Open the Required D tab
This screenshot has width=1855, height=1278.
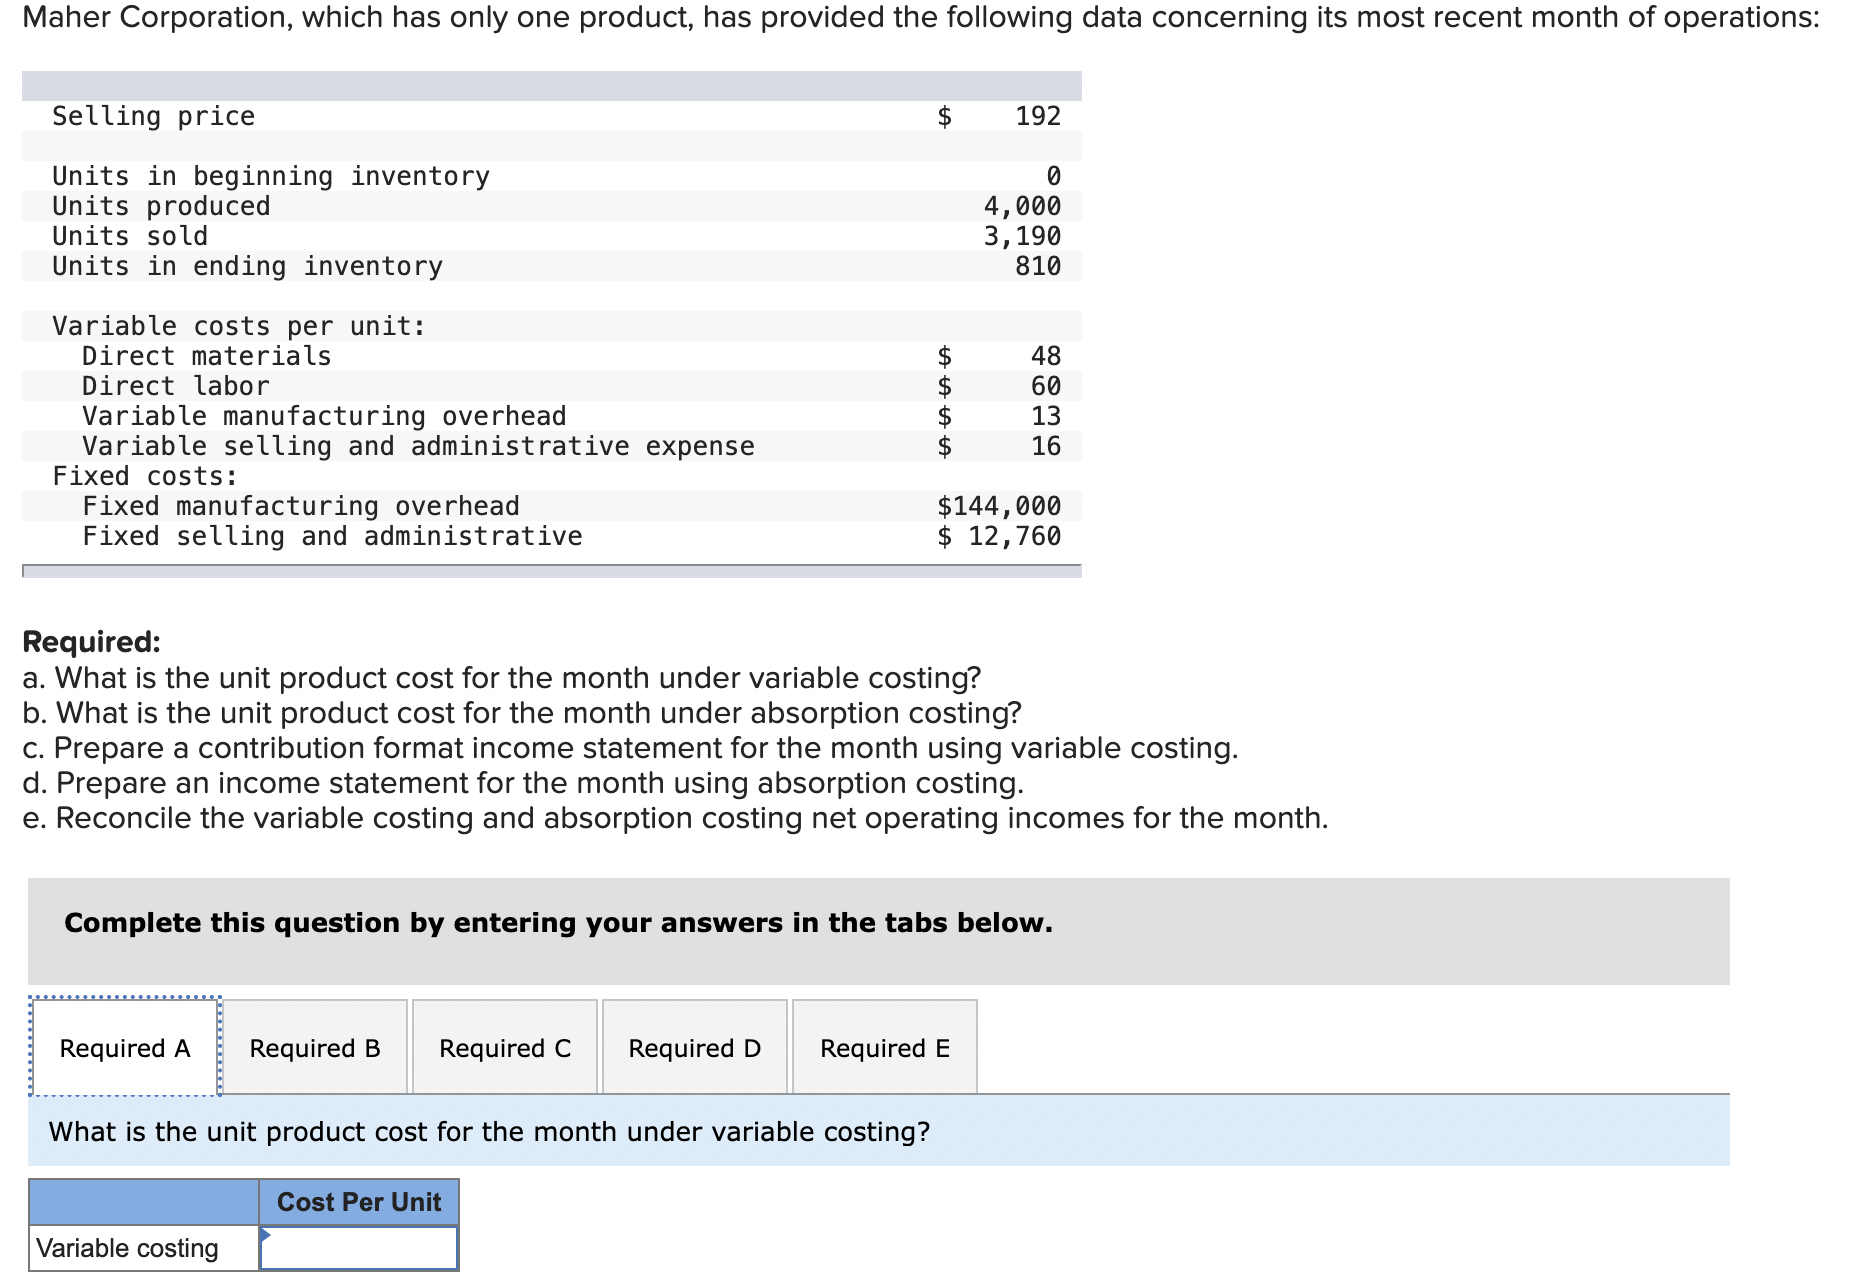coord(694,1047)
